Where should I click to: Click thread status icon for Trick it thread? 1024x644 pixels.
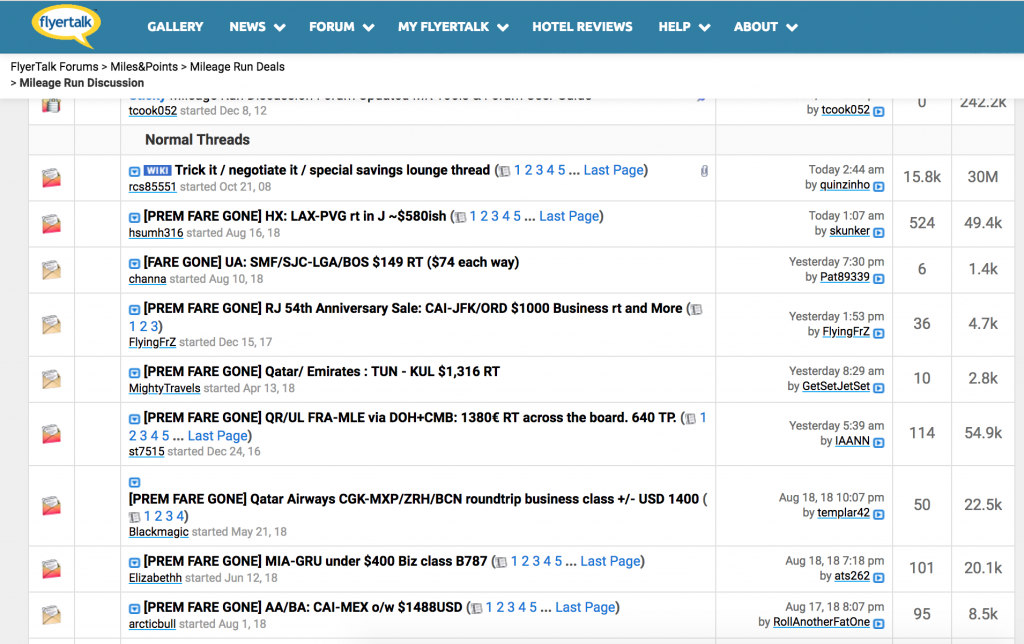(52, 178)
